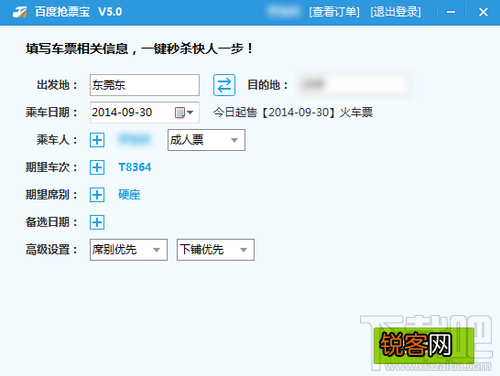Click the 硬座 seat type entry
This screenshot has height=376, width=500.
[x=129, y=195]
